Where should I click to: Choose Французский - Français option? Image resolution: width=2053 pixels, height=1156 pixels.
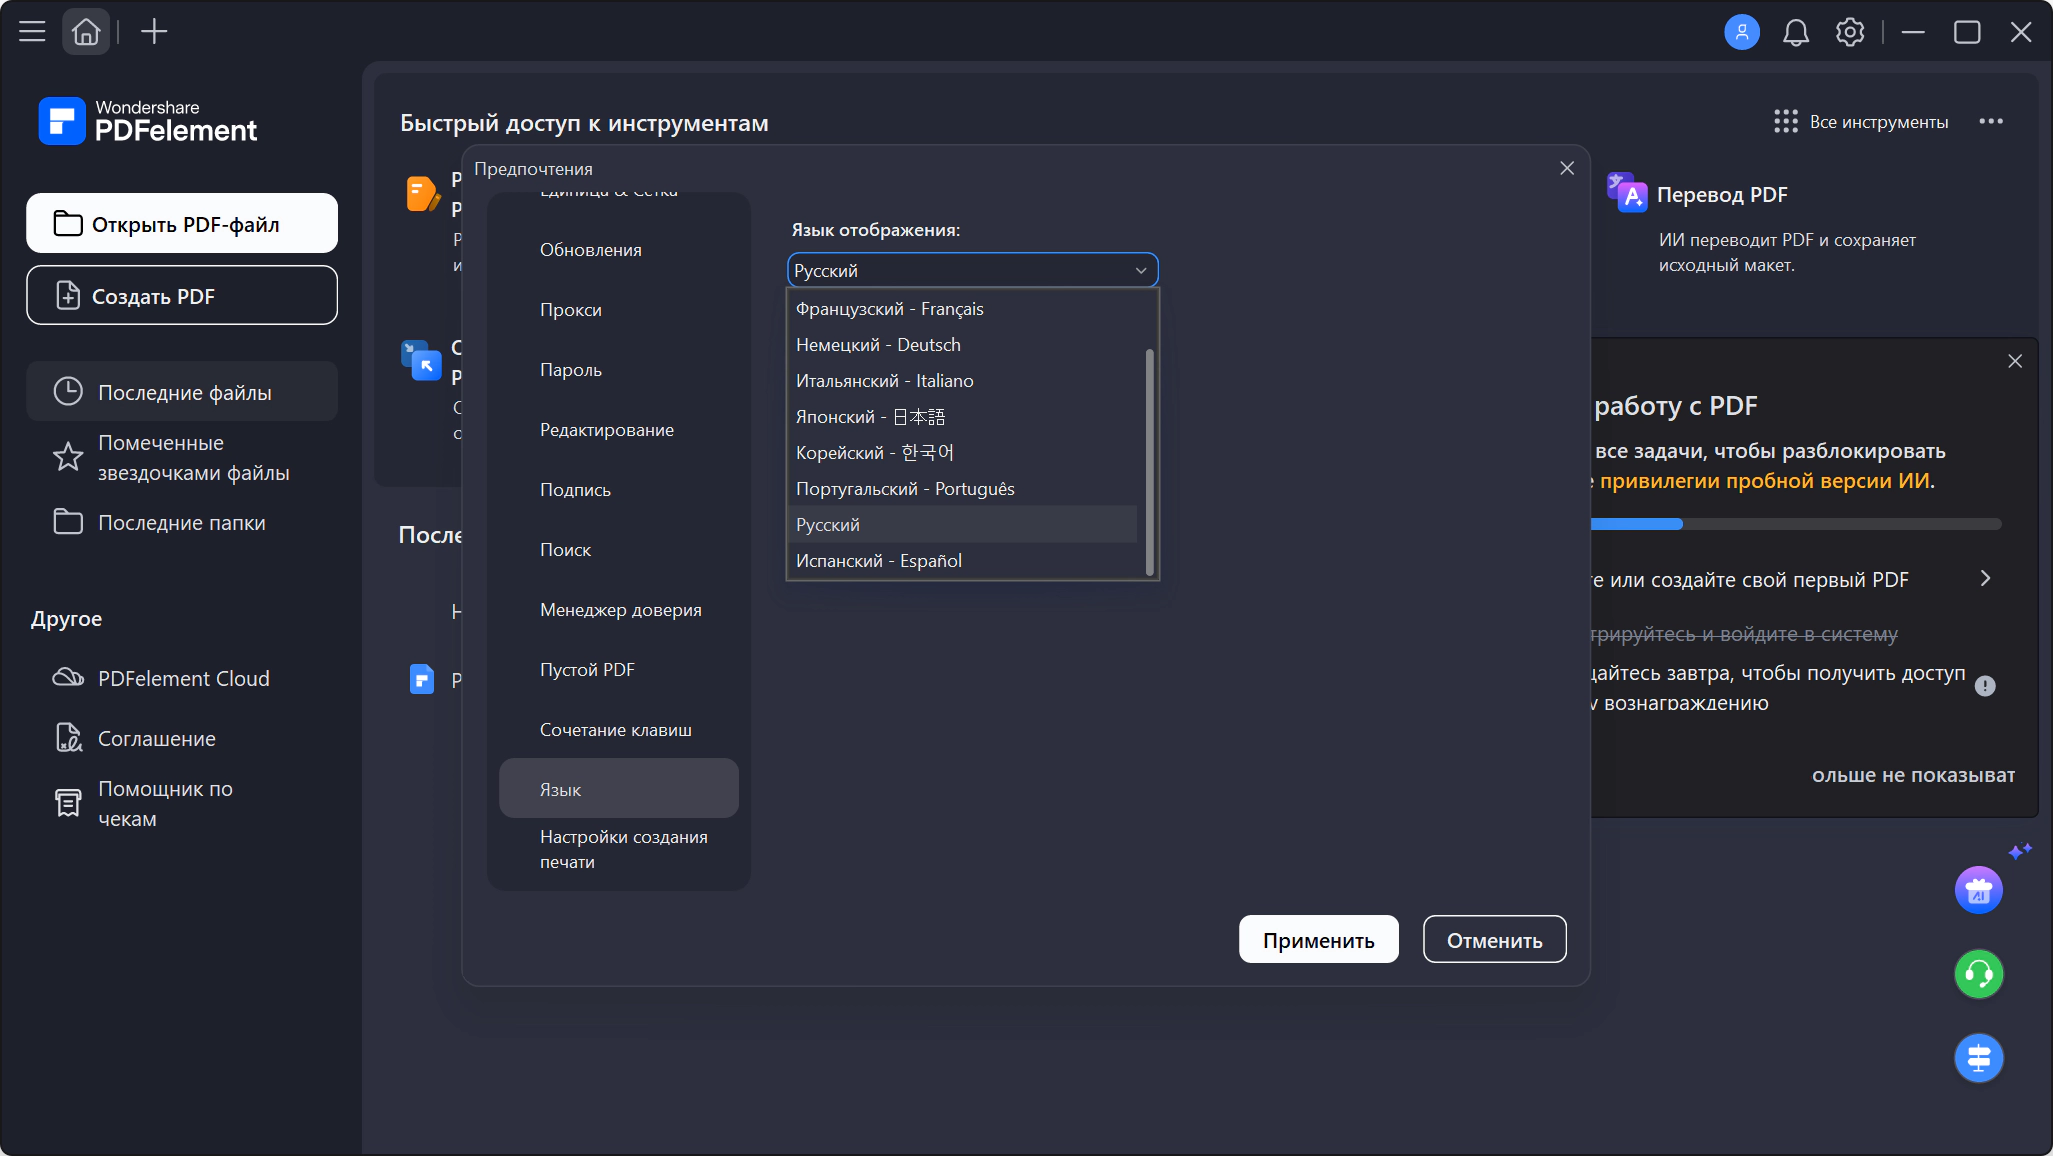pos(962,309)
